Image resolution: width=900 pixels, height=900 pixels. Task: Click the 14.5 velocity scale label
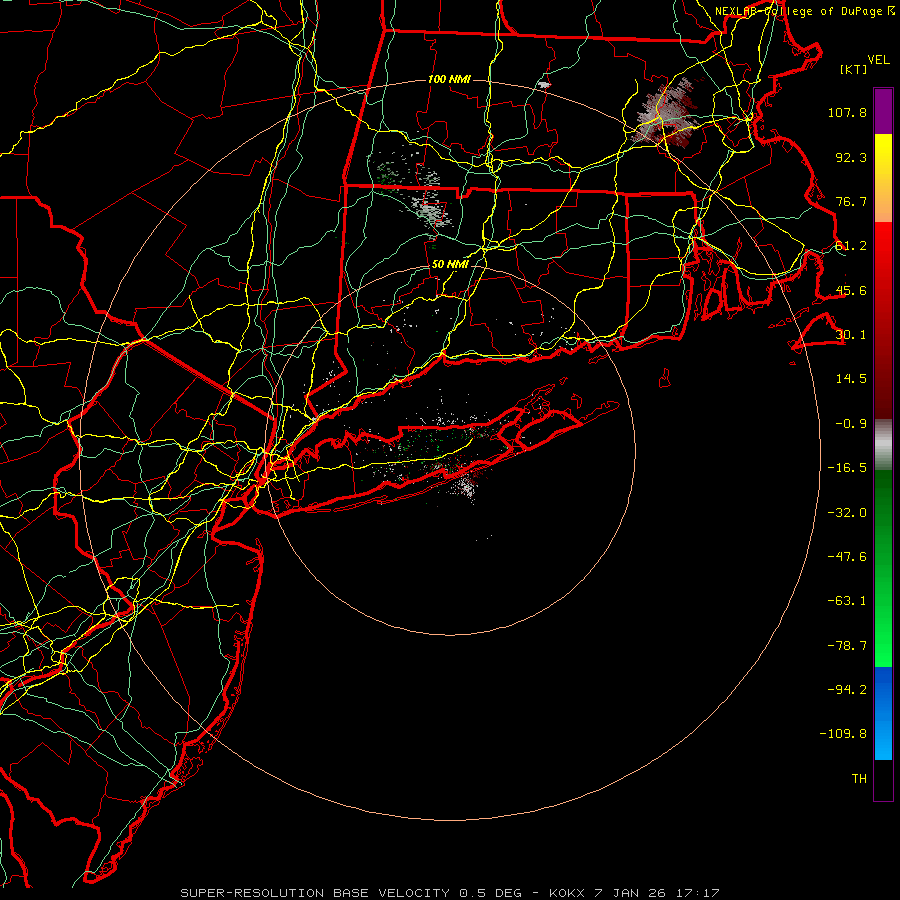851,379
